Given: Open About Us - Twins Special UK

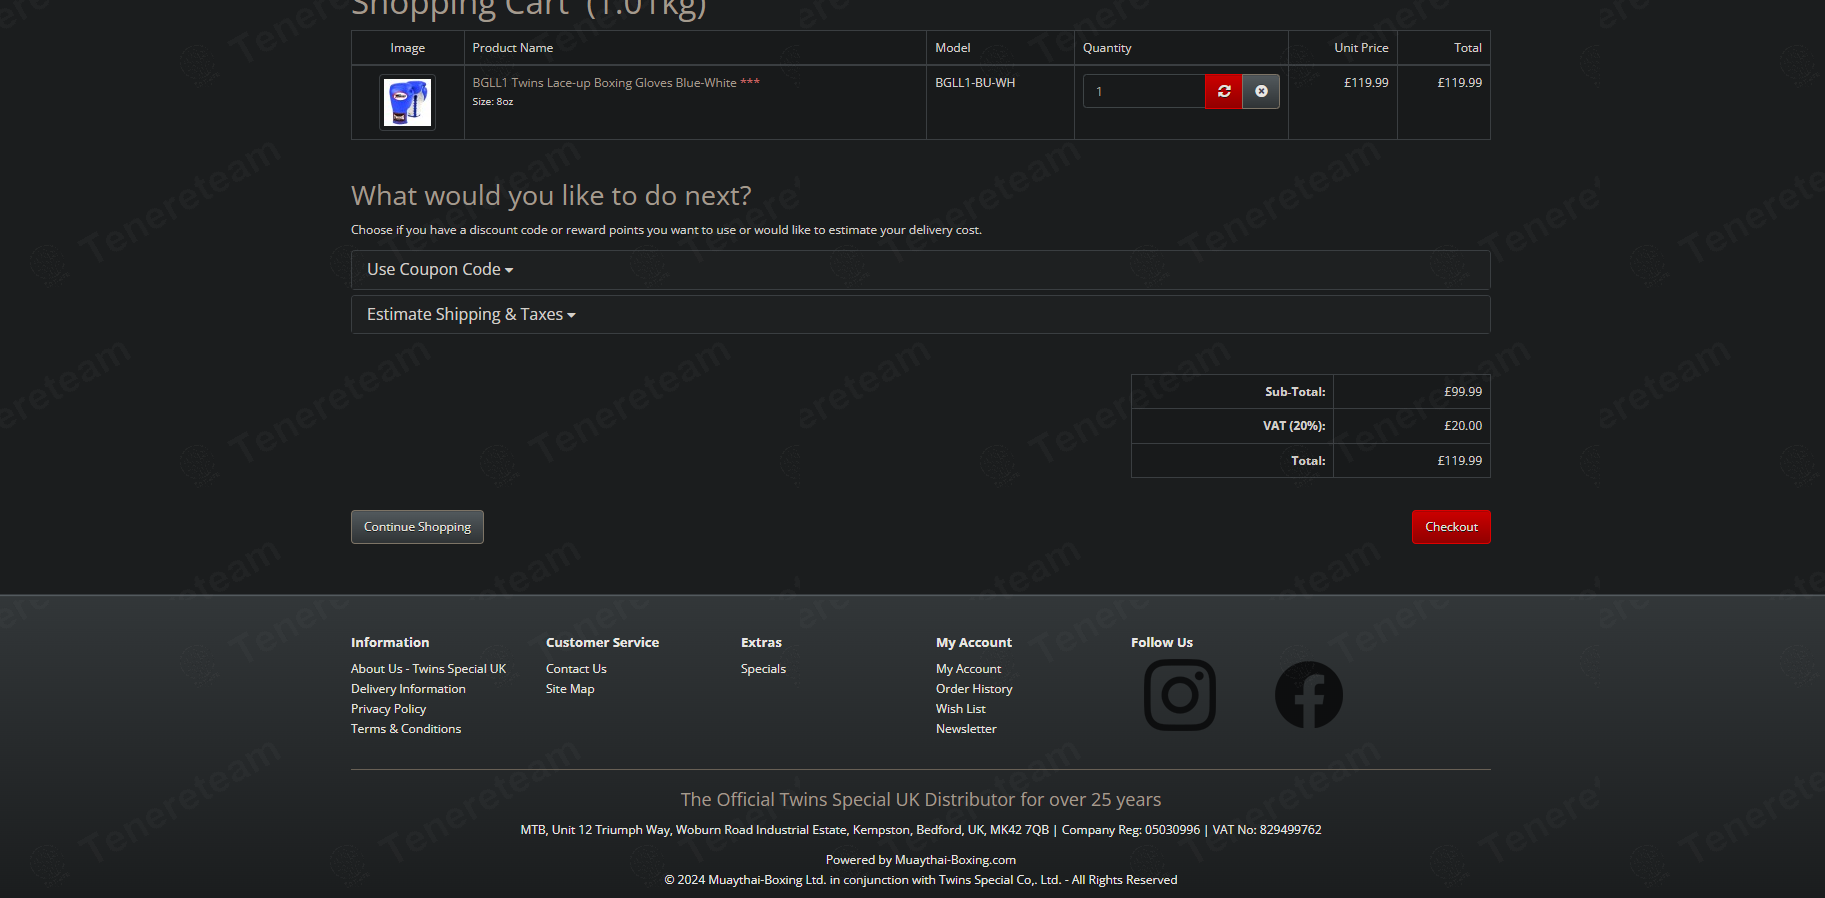Looking at the screenshot, I should coord(428,669).
